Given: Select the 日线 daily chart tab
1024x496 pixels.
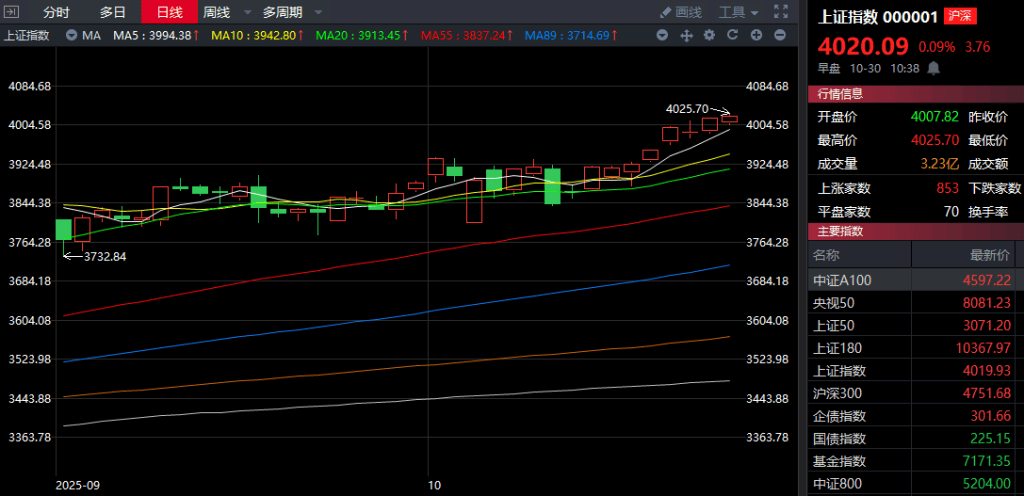Looking at the screenshot, I should (169, 12).
